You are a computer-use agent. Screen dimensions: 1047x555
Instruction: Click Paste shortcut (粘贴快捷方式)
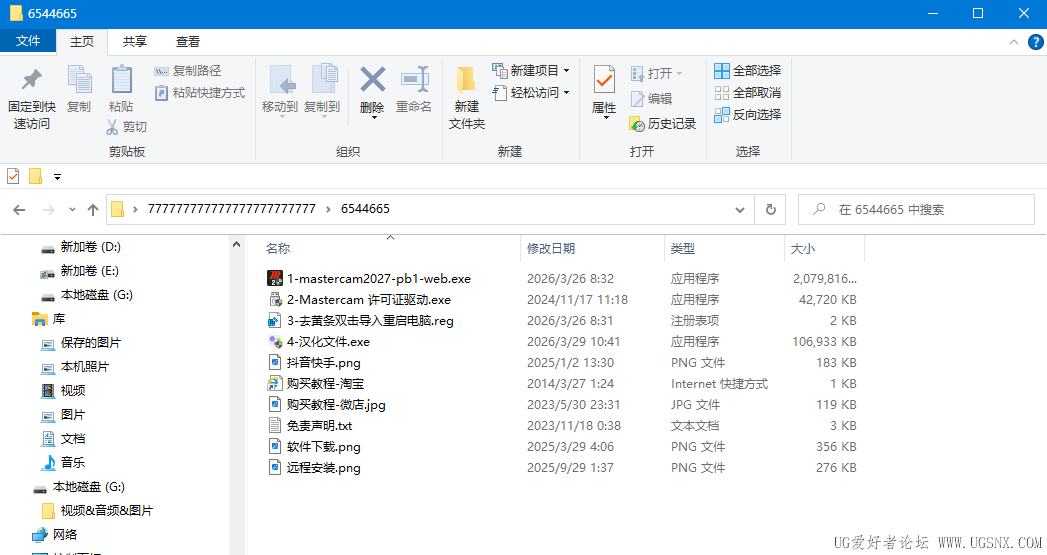pos(200,93)
